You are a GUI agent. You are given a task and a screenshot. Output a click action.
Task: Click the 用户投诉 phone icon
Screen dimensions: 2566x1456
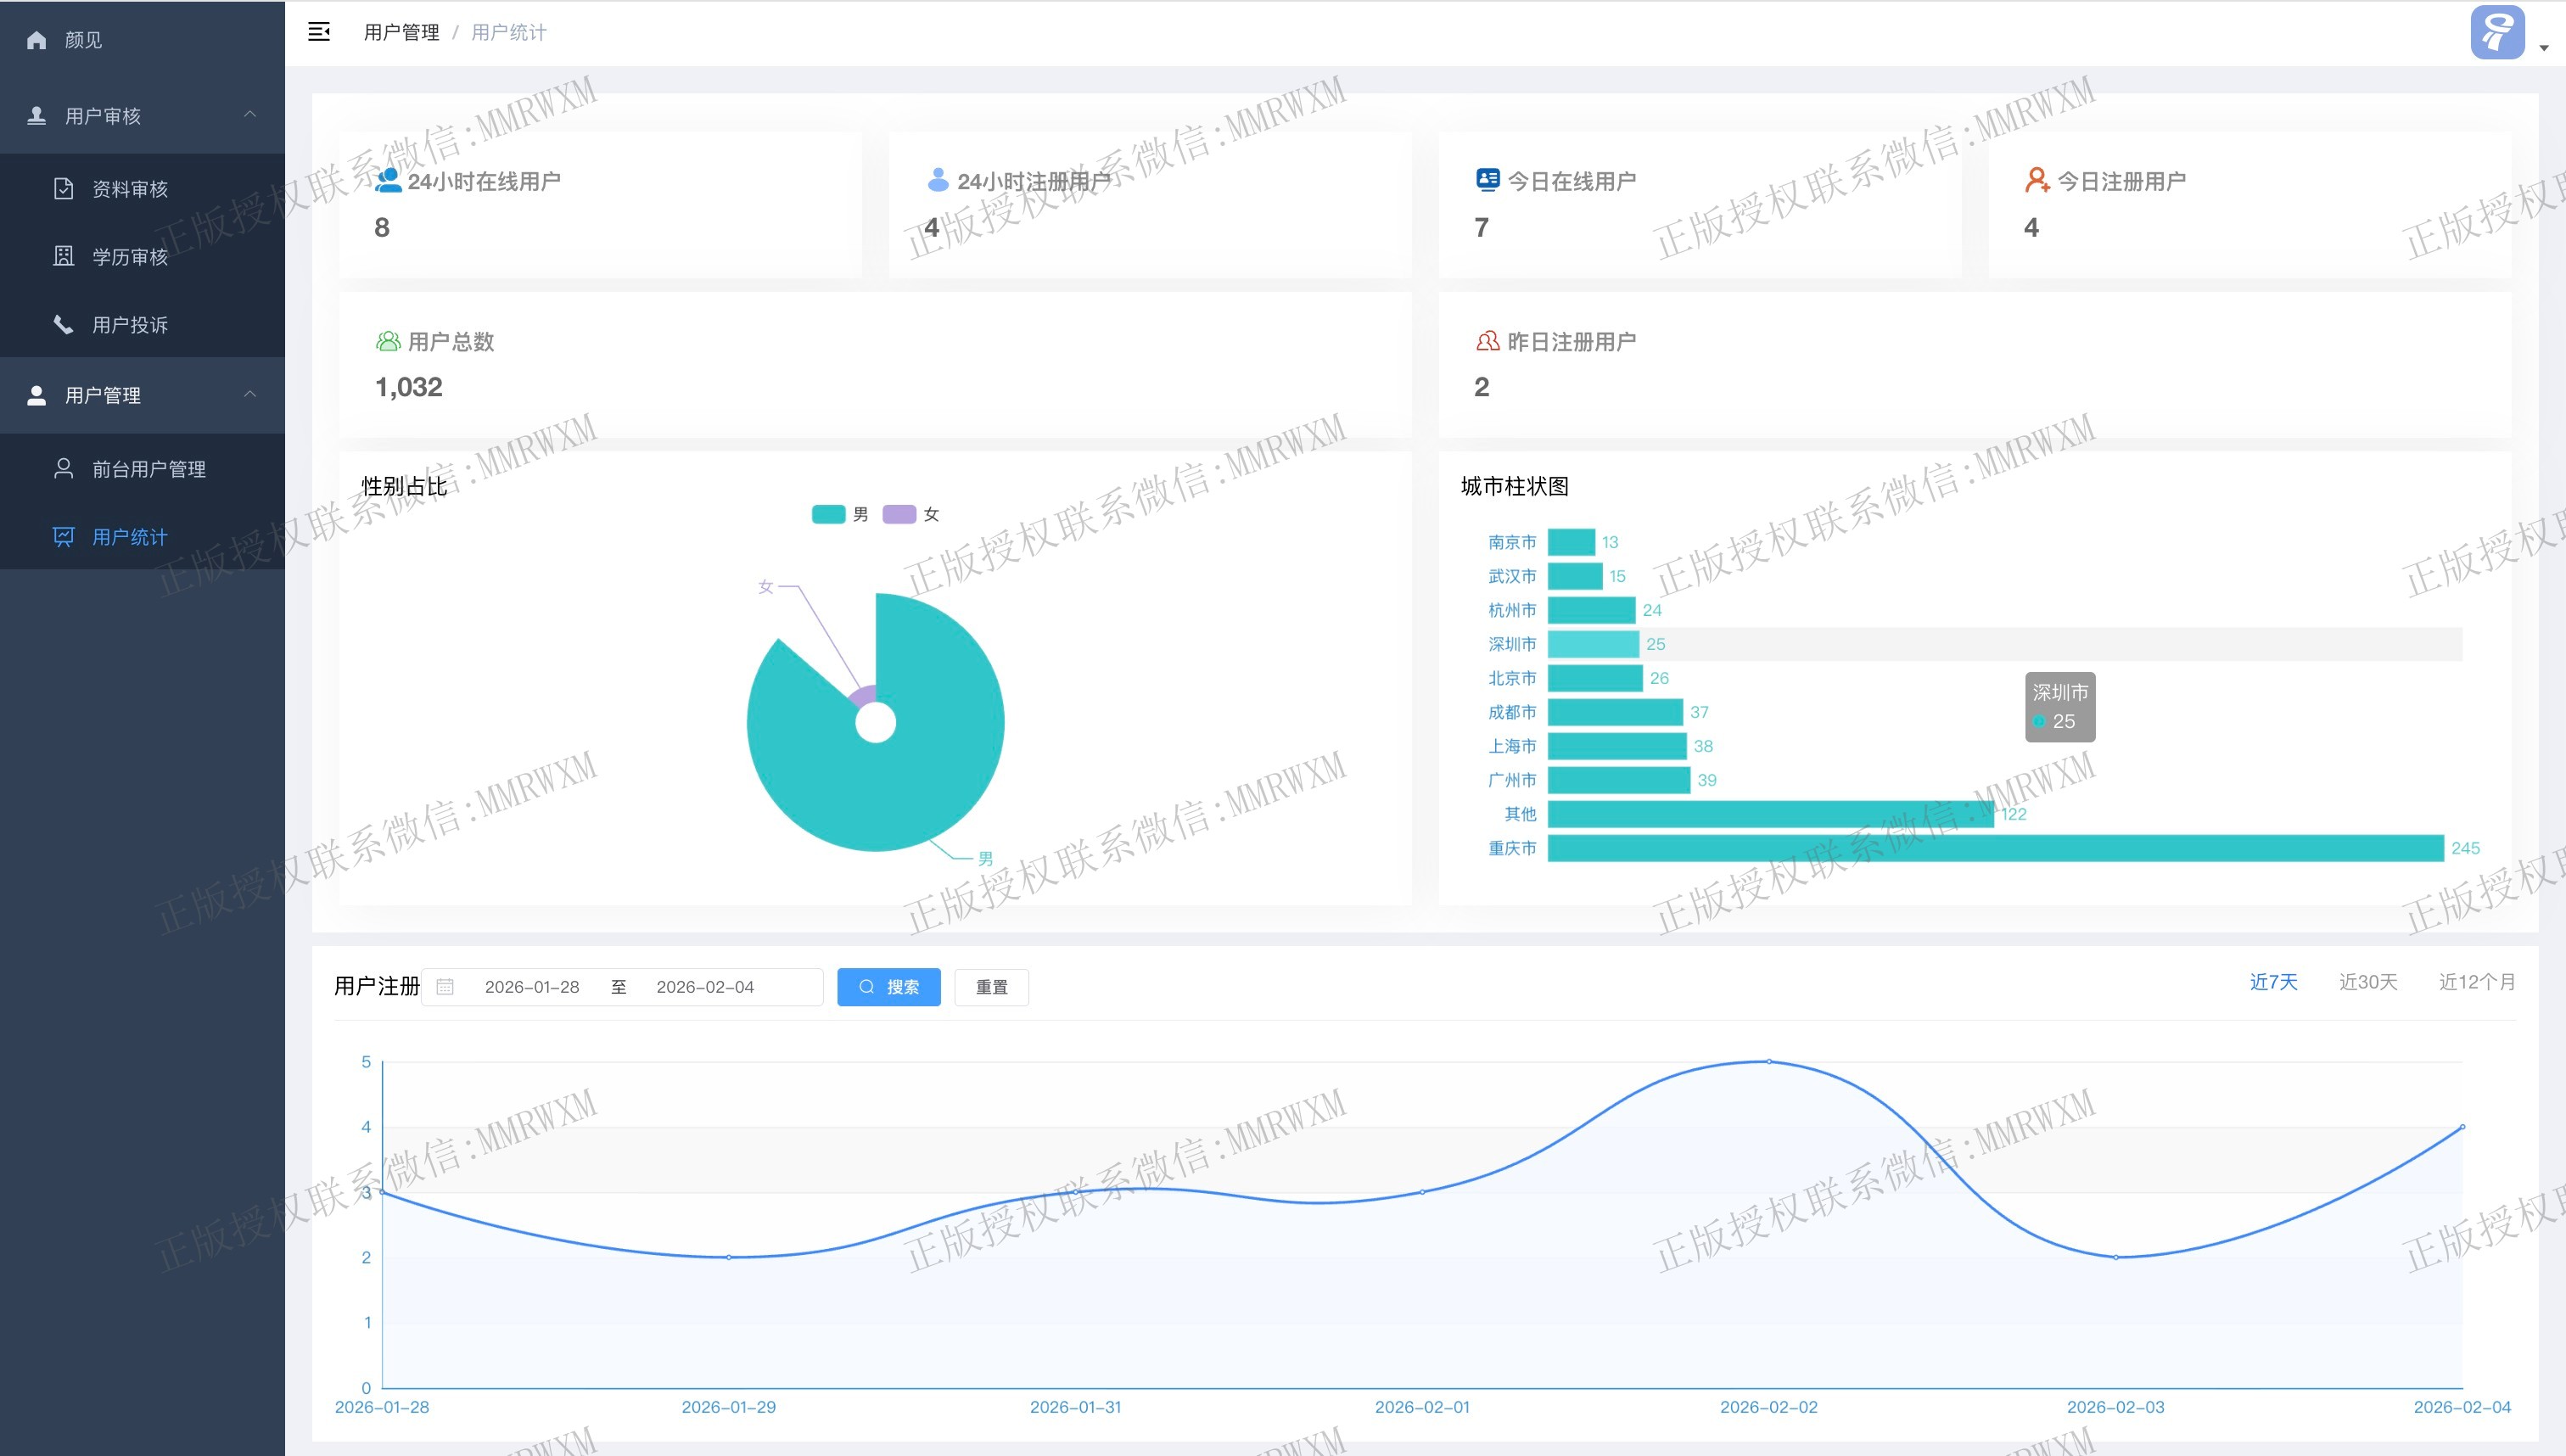pos(63,324)
